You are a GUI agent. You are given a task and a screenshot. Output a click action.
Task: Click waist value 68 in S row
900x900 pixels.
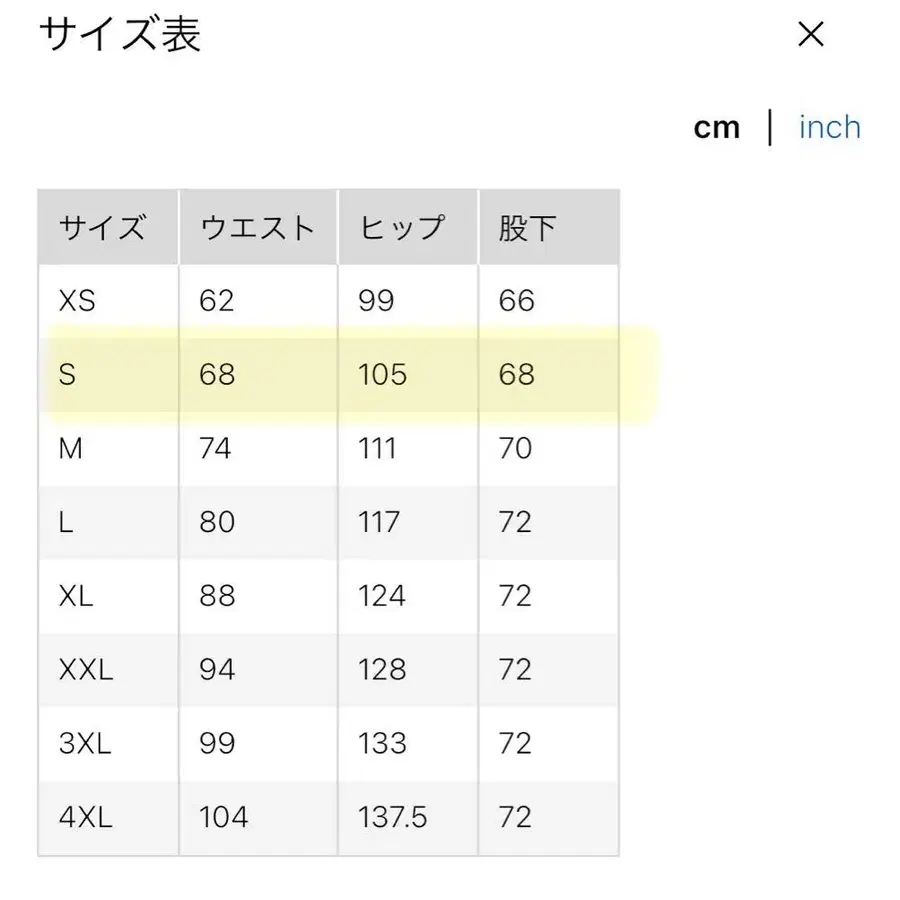[216, 374]
